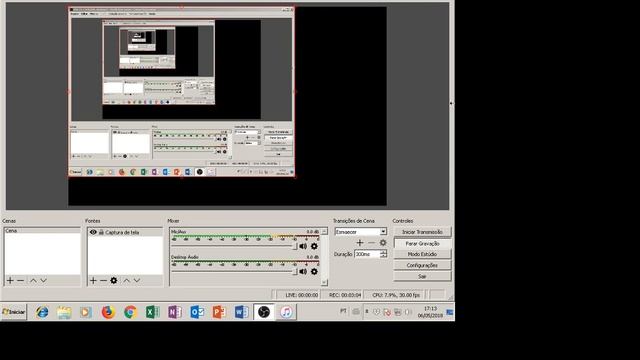The width and height of the screenshot is (640, 360).
Task: Open Mic/Aux audio settings gear
Action: click(314, 246)
